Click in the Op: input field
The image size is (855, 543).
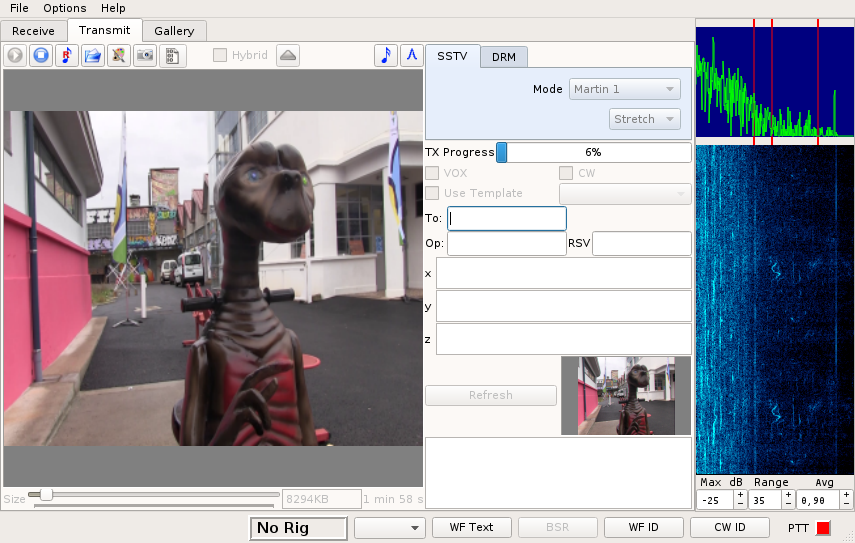click(507, 244)
